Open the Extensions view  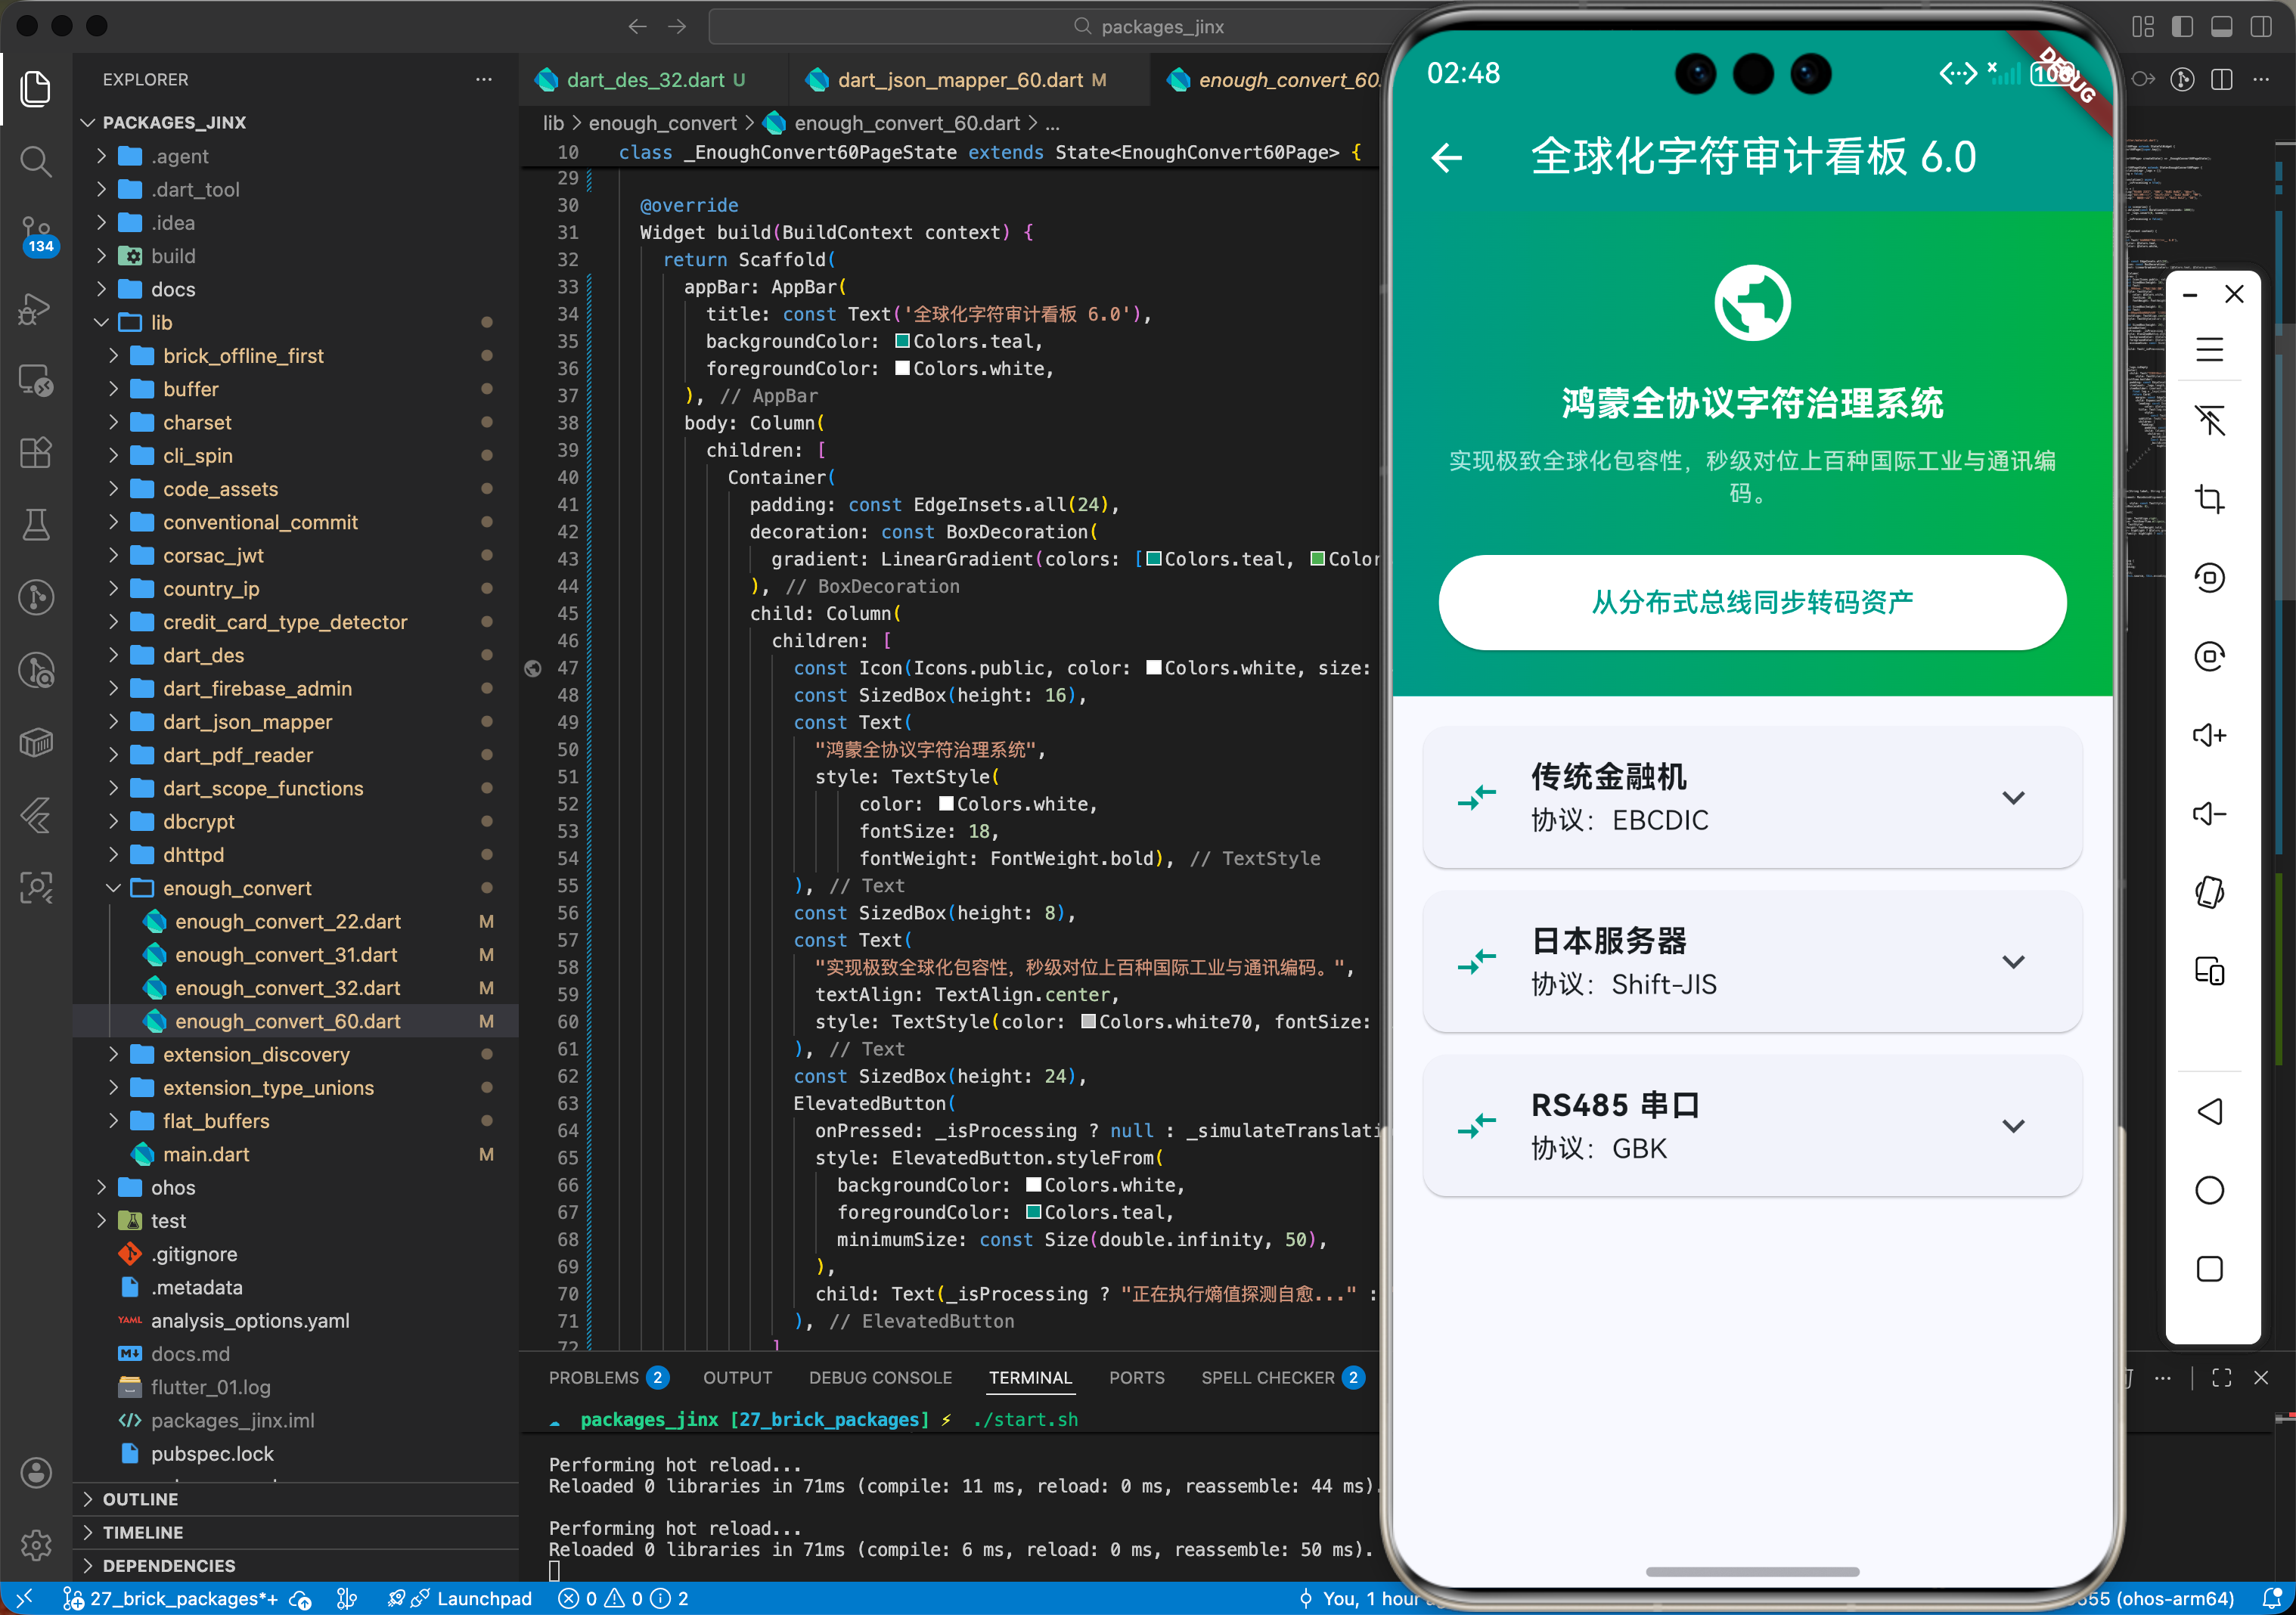pyautogui.click(x=36, y=452)
